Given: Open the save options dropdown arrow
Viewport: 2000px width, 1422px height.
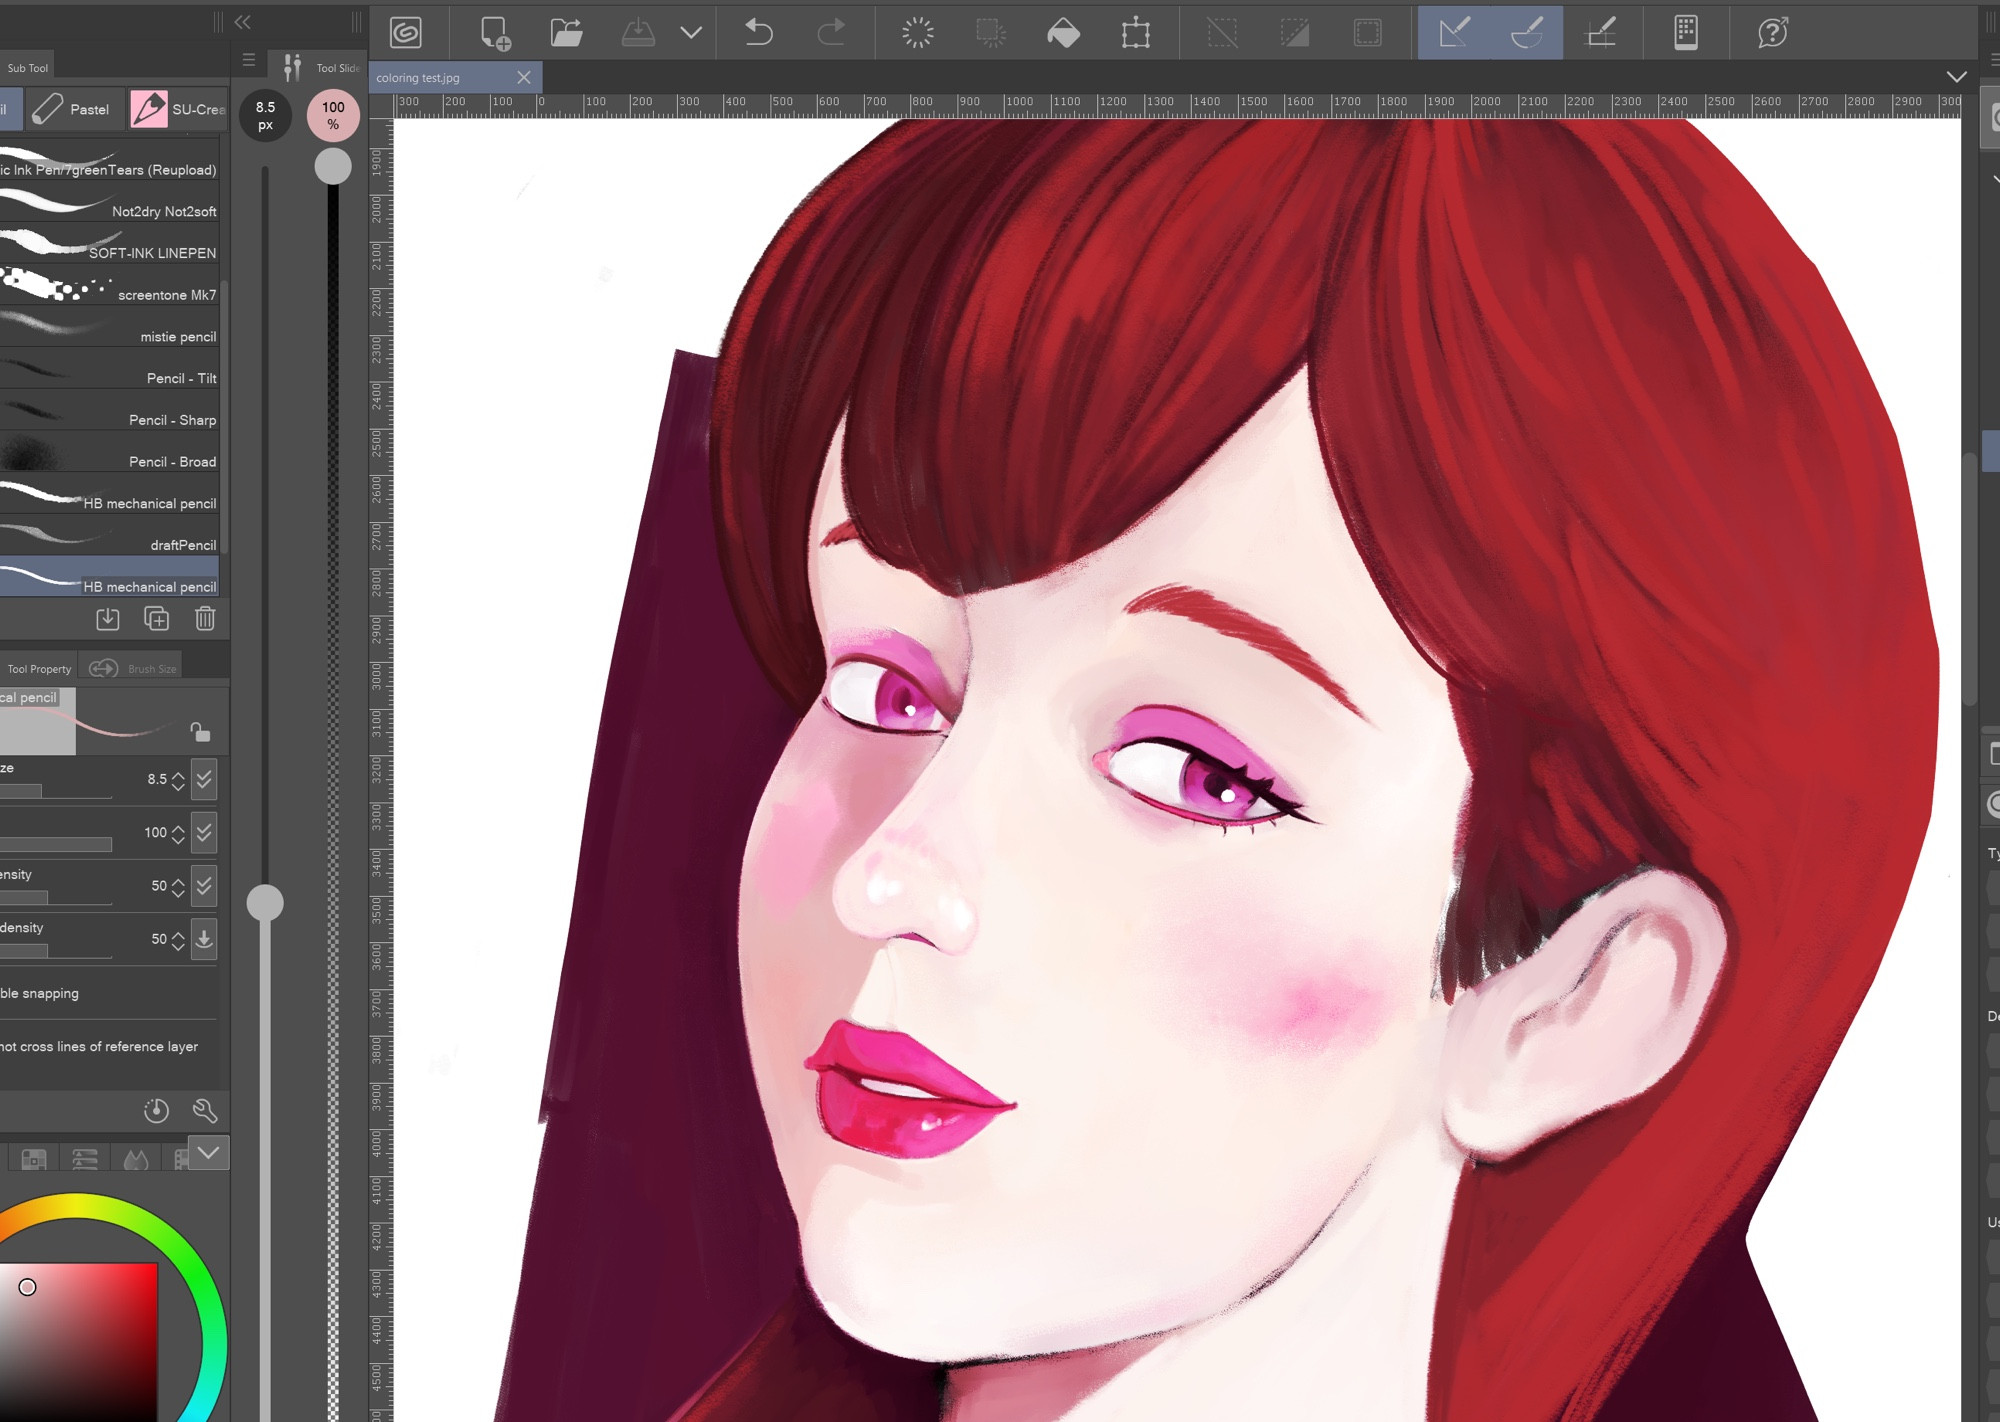Looking at the screenshot, I should coord(691,33).
